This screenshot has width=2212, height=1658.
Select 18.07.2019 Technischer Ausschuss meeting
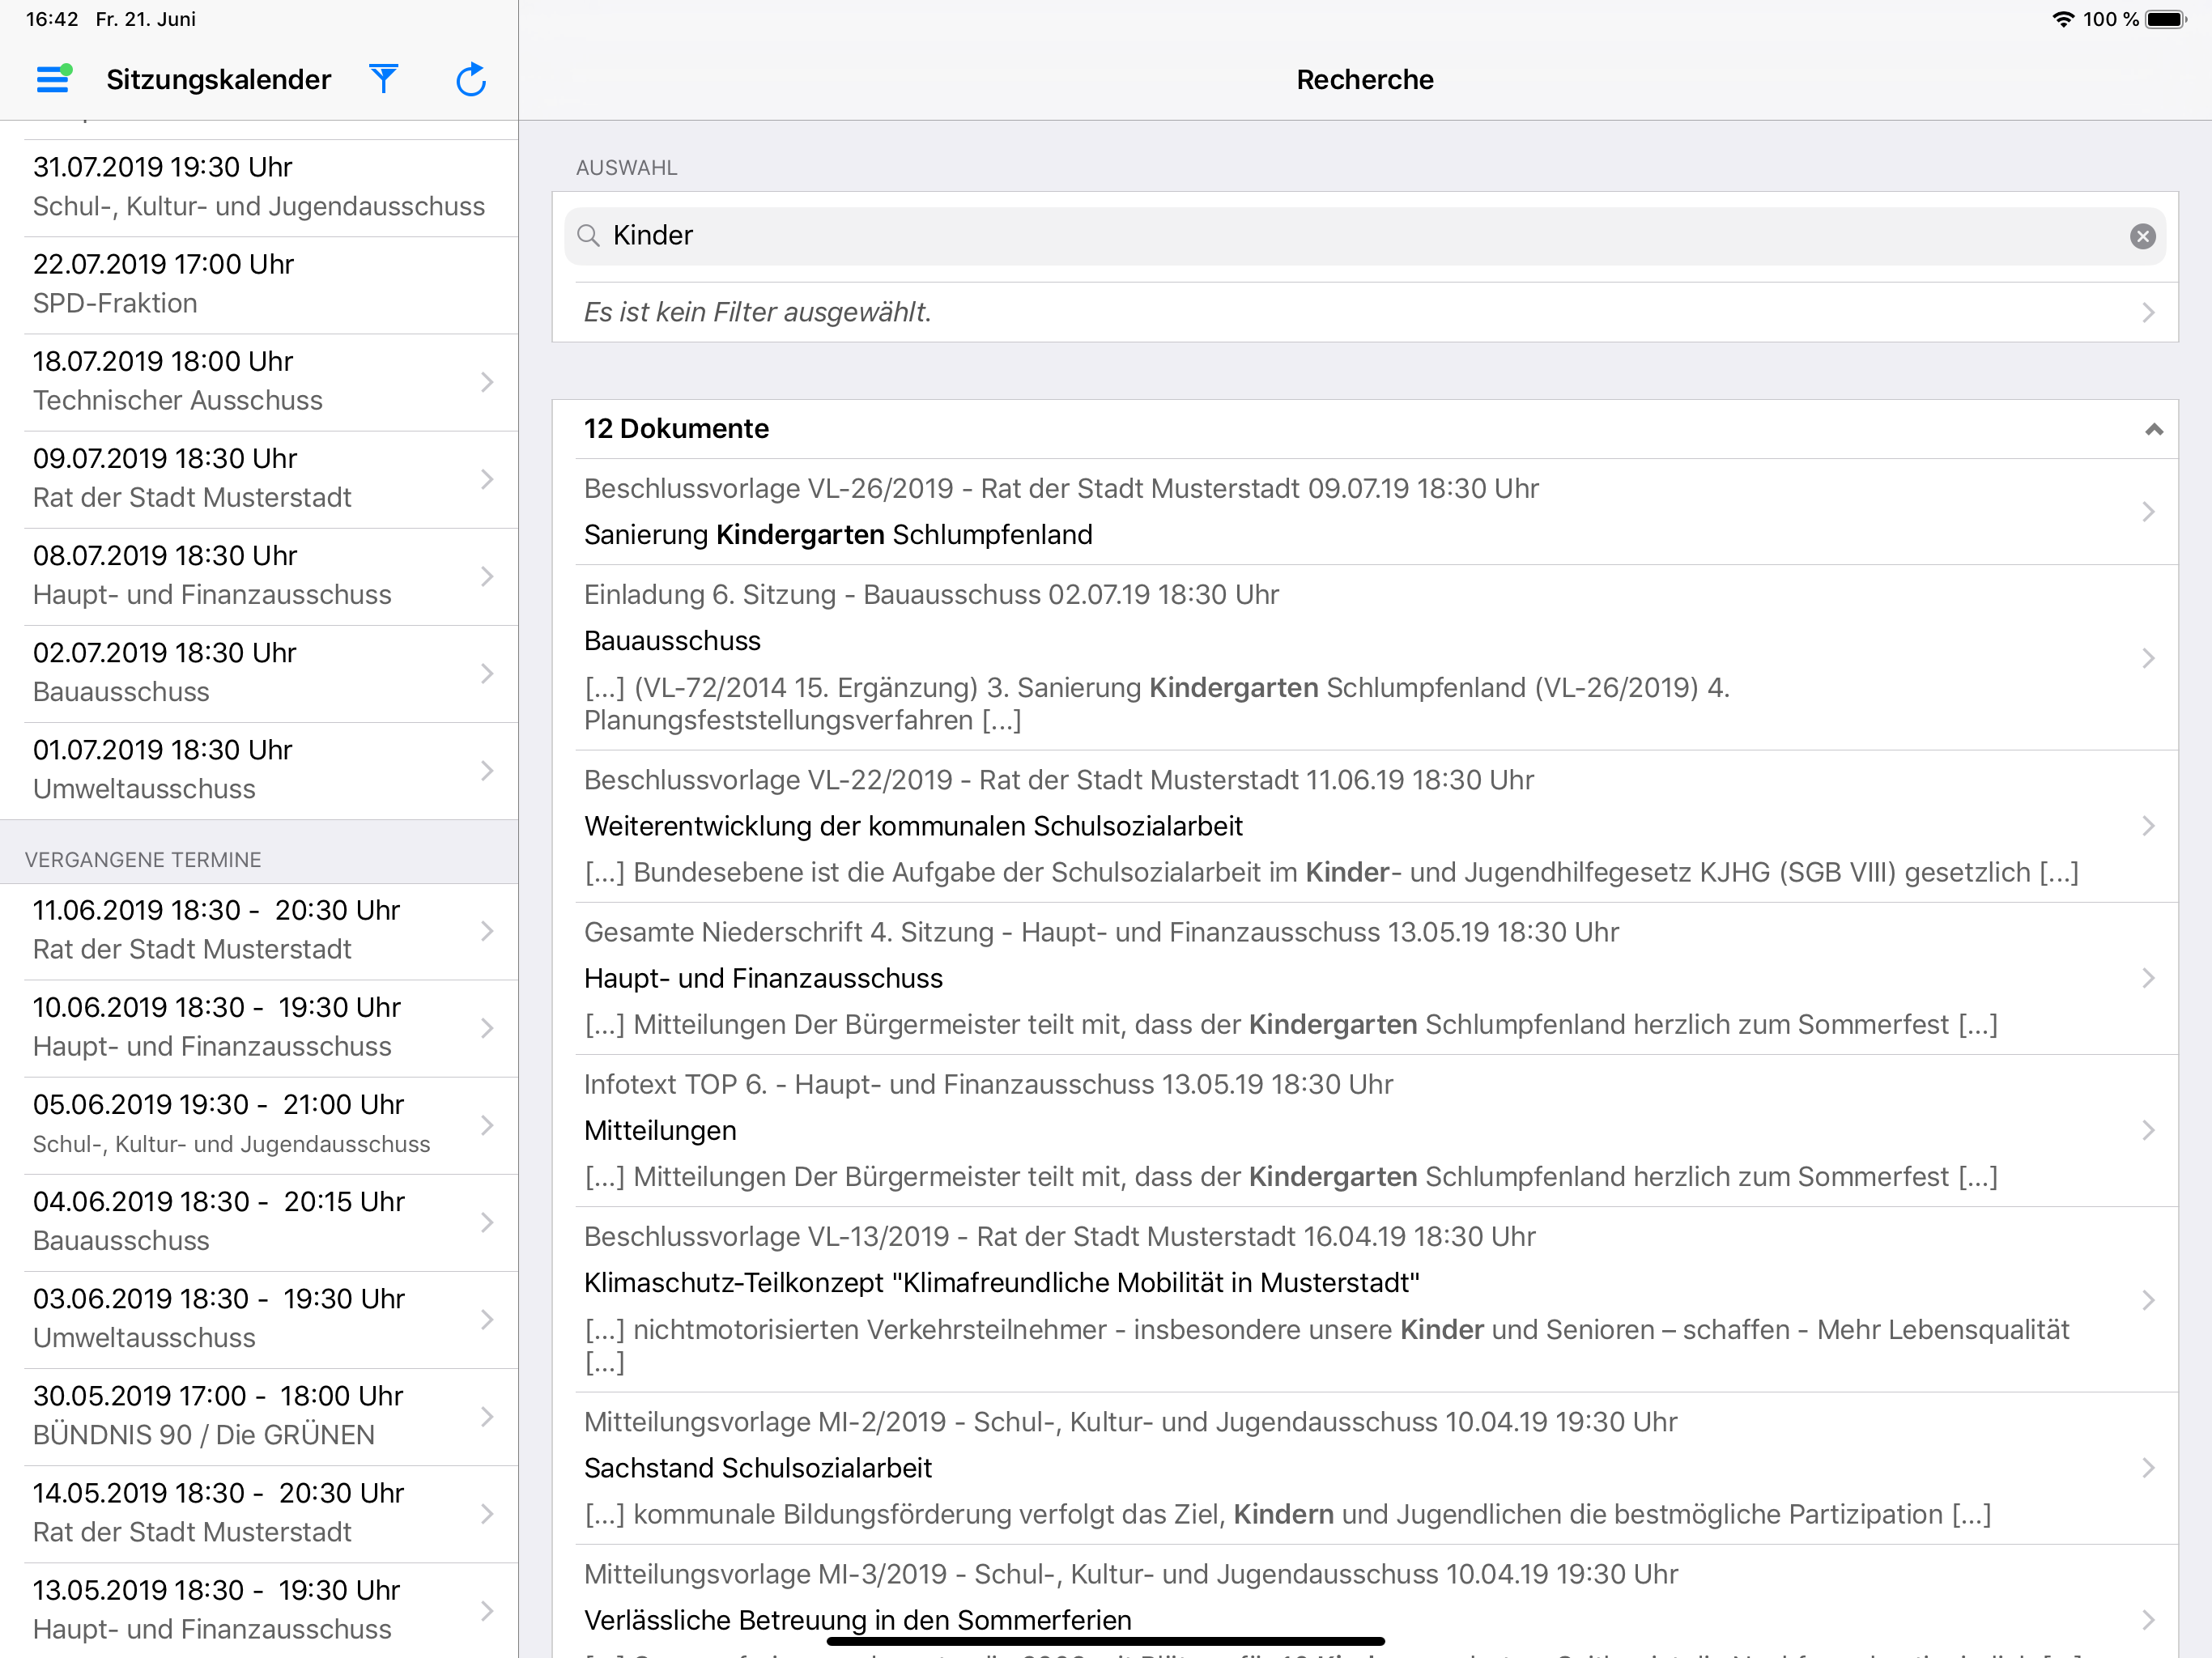point(259,382)
